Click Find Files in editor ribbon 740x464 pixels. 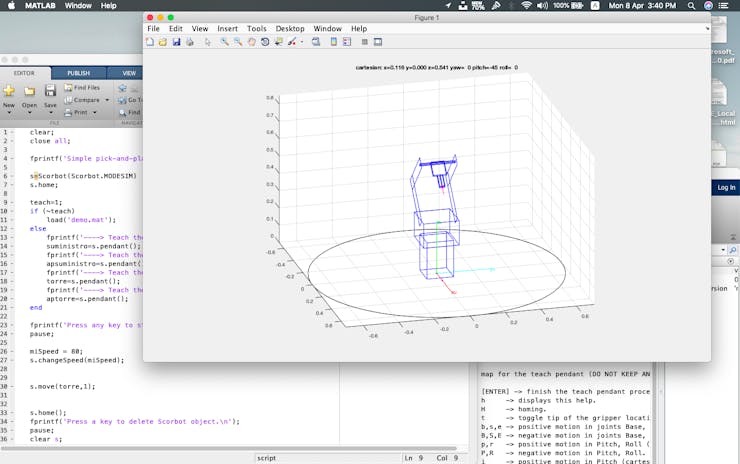[x=82, y=88]
